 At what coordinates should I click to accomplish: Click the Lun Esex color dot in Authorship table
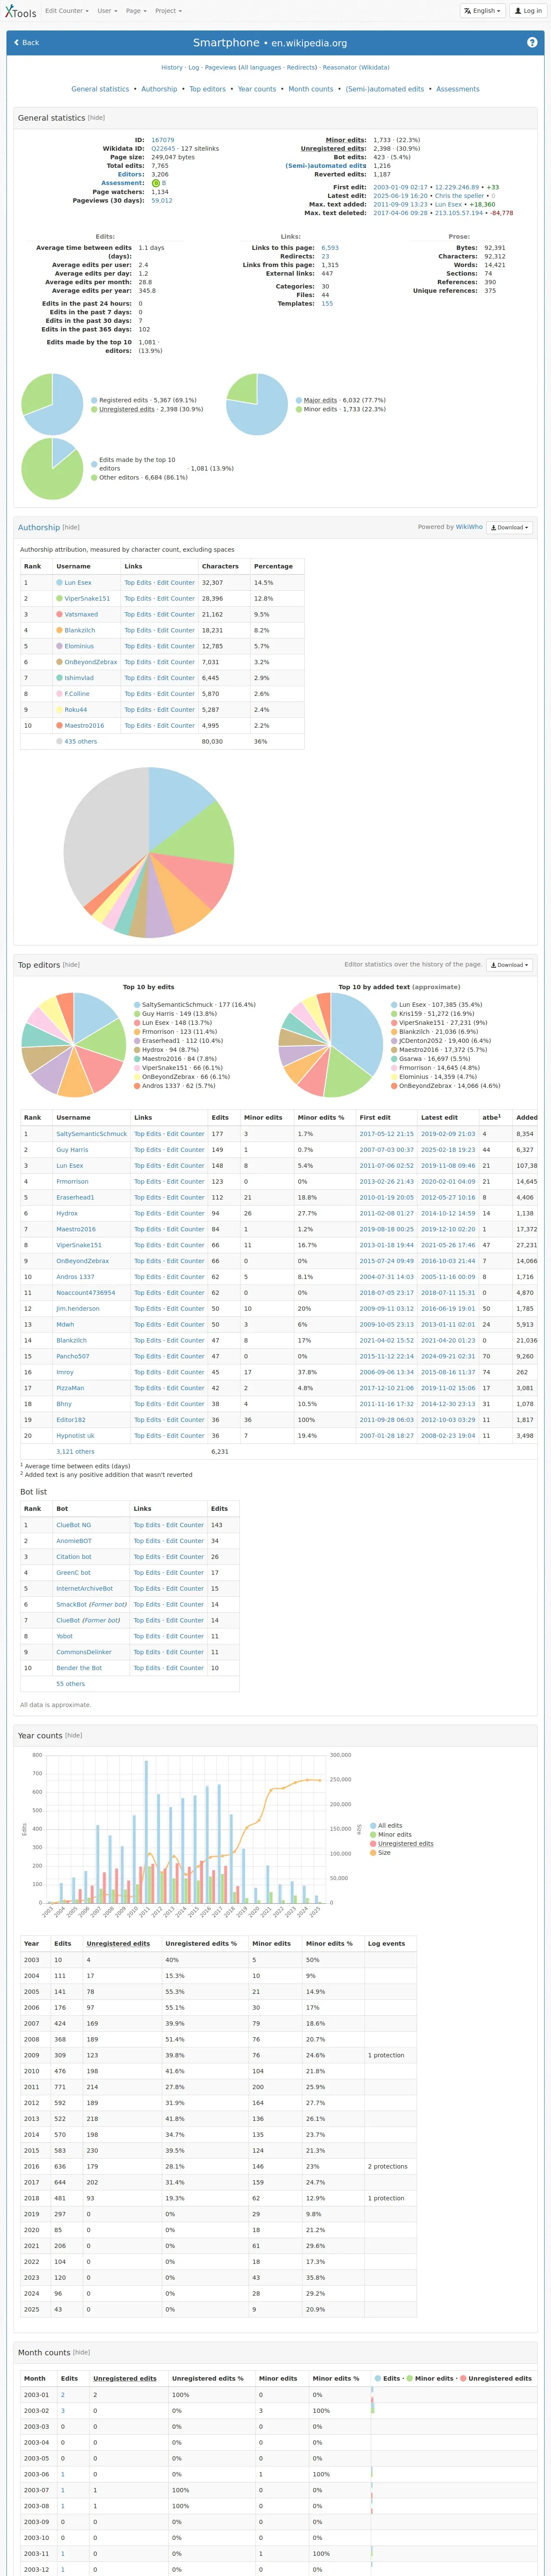point(59,582)
